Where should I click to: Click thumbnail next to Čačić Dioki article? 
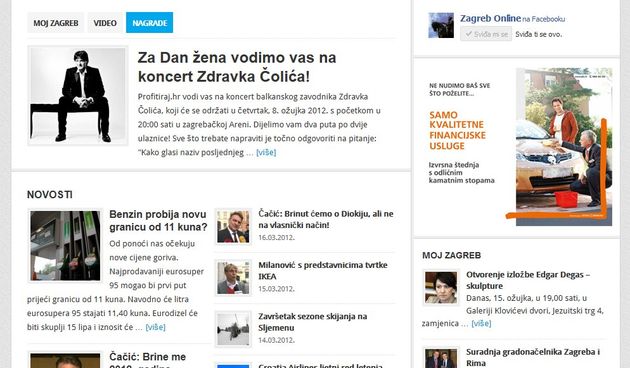pos(233,227)
